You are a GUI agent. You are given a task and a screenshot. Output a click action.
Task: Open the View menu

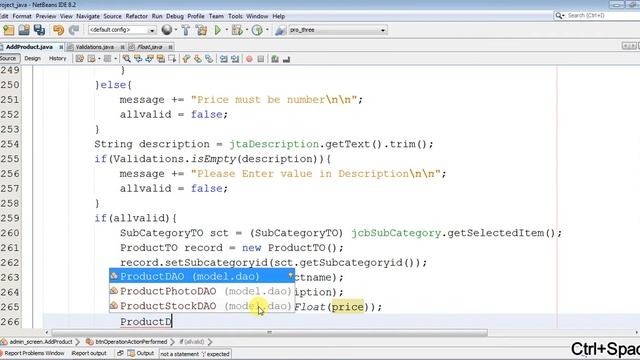point(66,16)
